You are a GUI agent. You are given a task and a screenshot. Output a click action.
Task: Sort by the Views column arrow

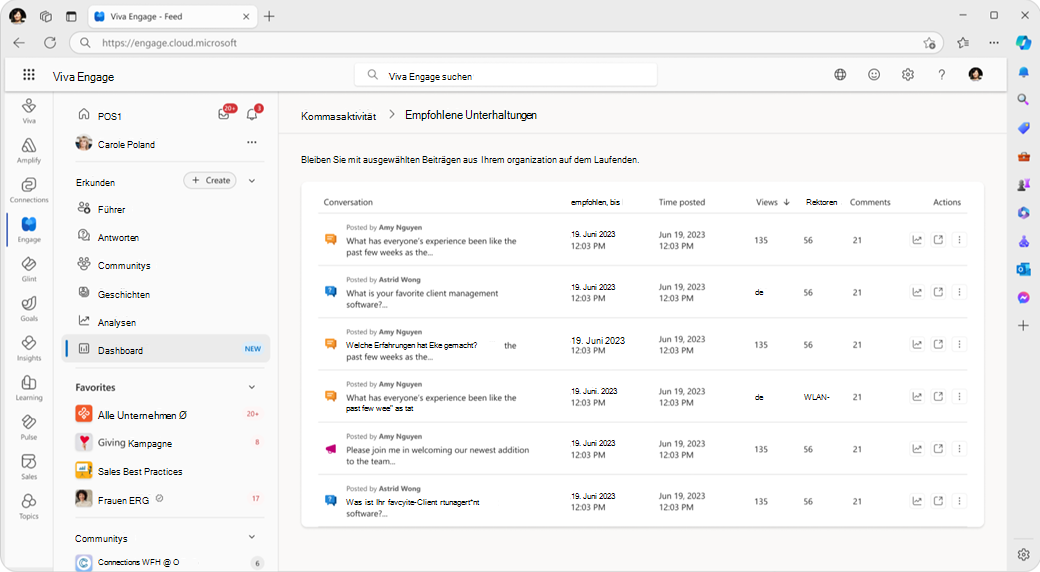[787, 202]
